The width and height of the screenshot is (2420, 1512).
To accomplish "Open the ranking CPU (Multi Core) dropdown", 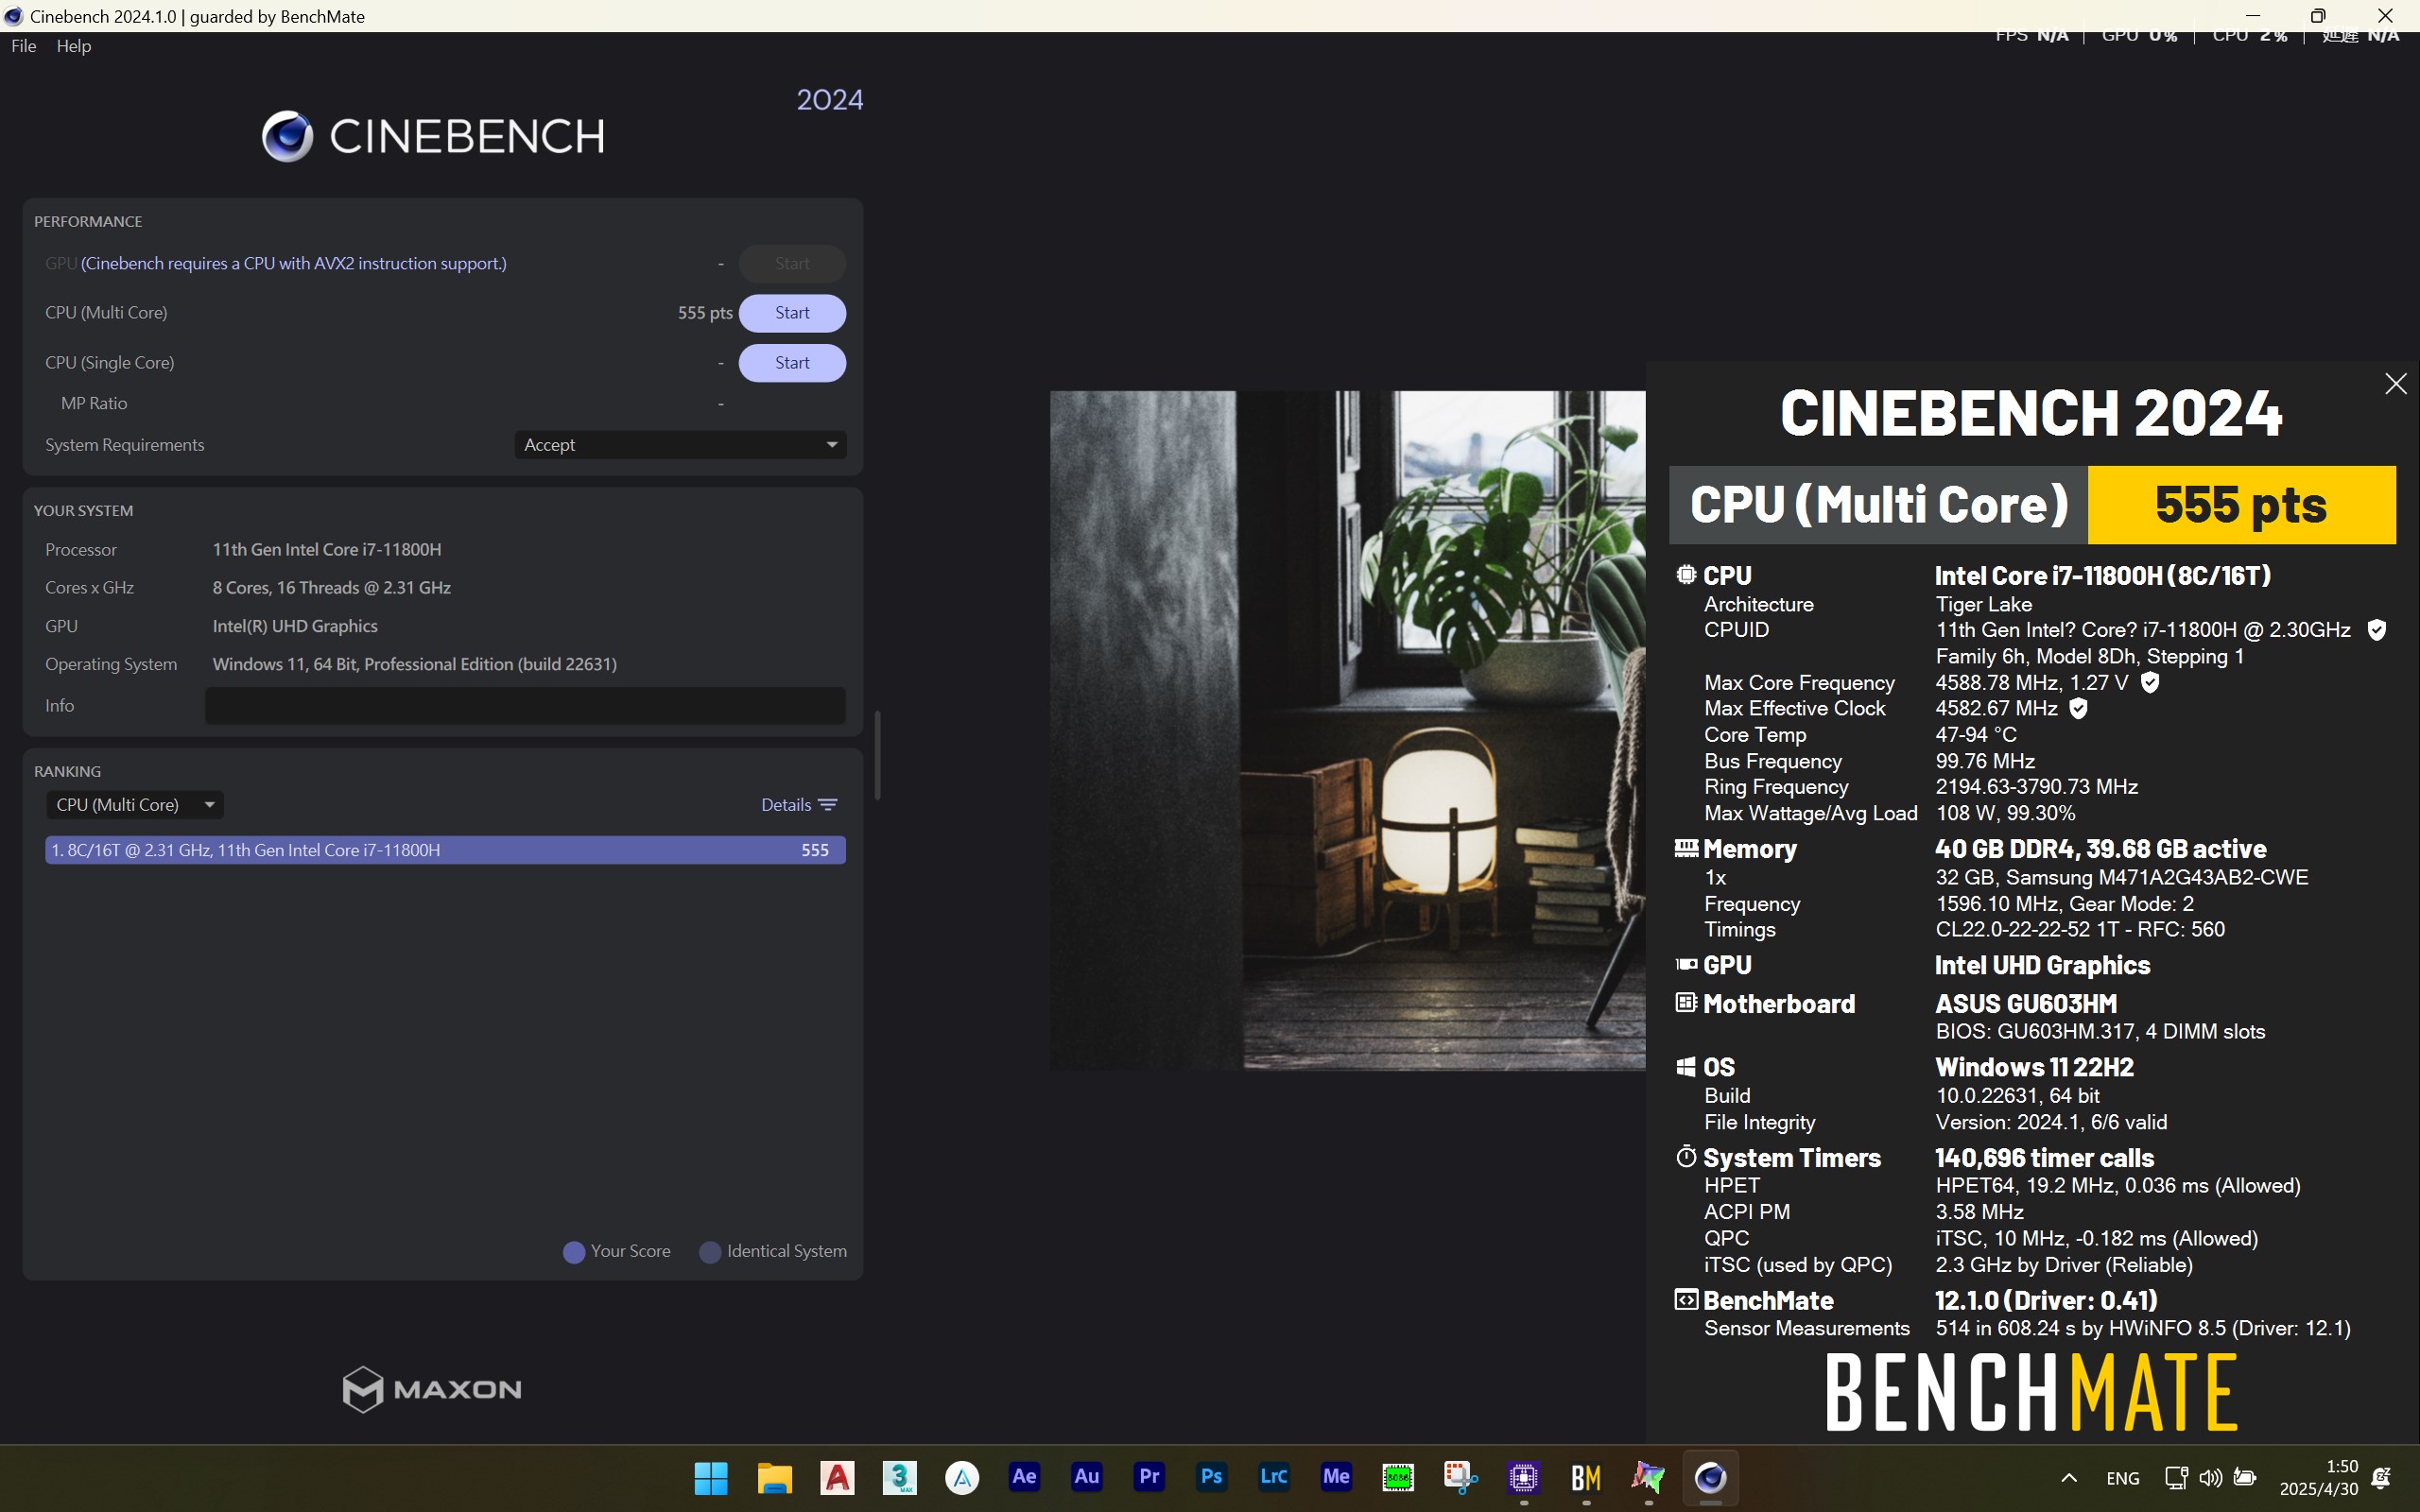I will coord(134,805).
